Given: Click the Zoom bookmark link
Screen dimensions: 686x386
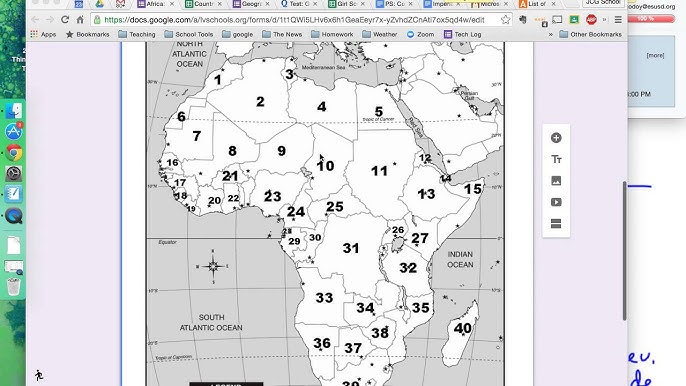Looking at the screenshot, I should [420, 34].
